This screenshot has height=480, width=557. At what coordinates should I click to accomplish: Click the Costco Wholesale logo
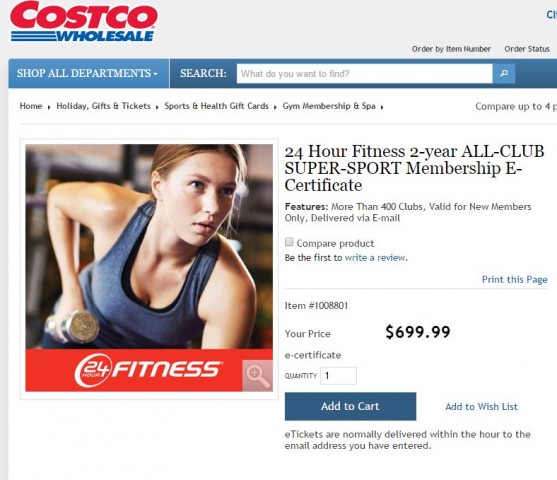point(84,21)
